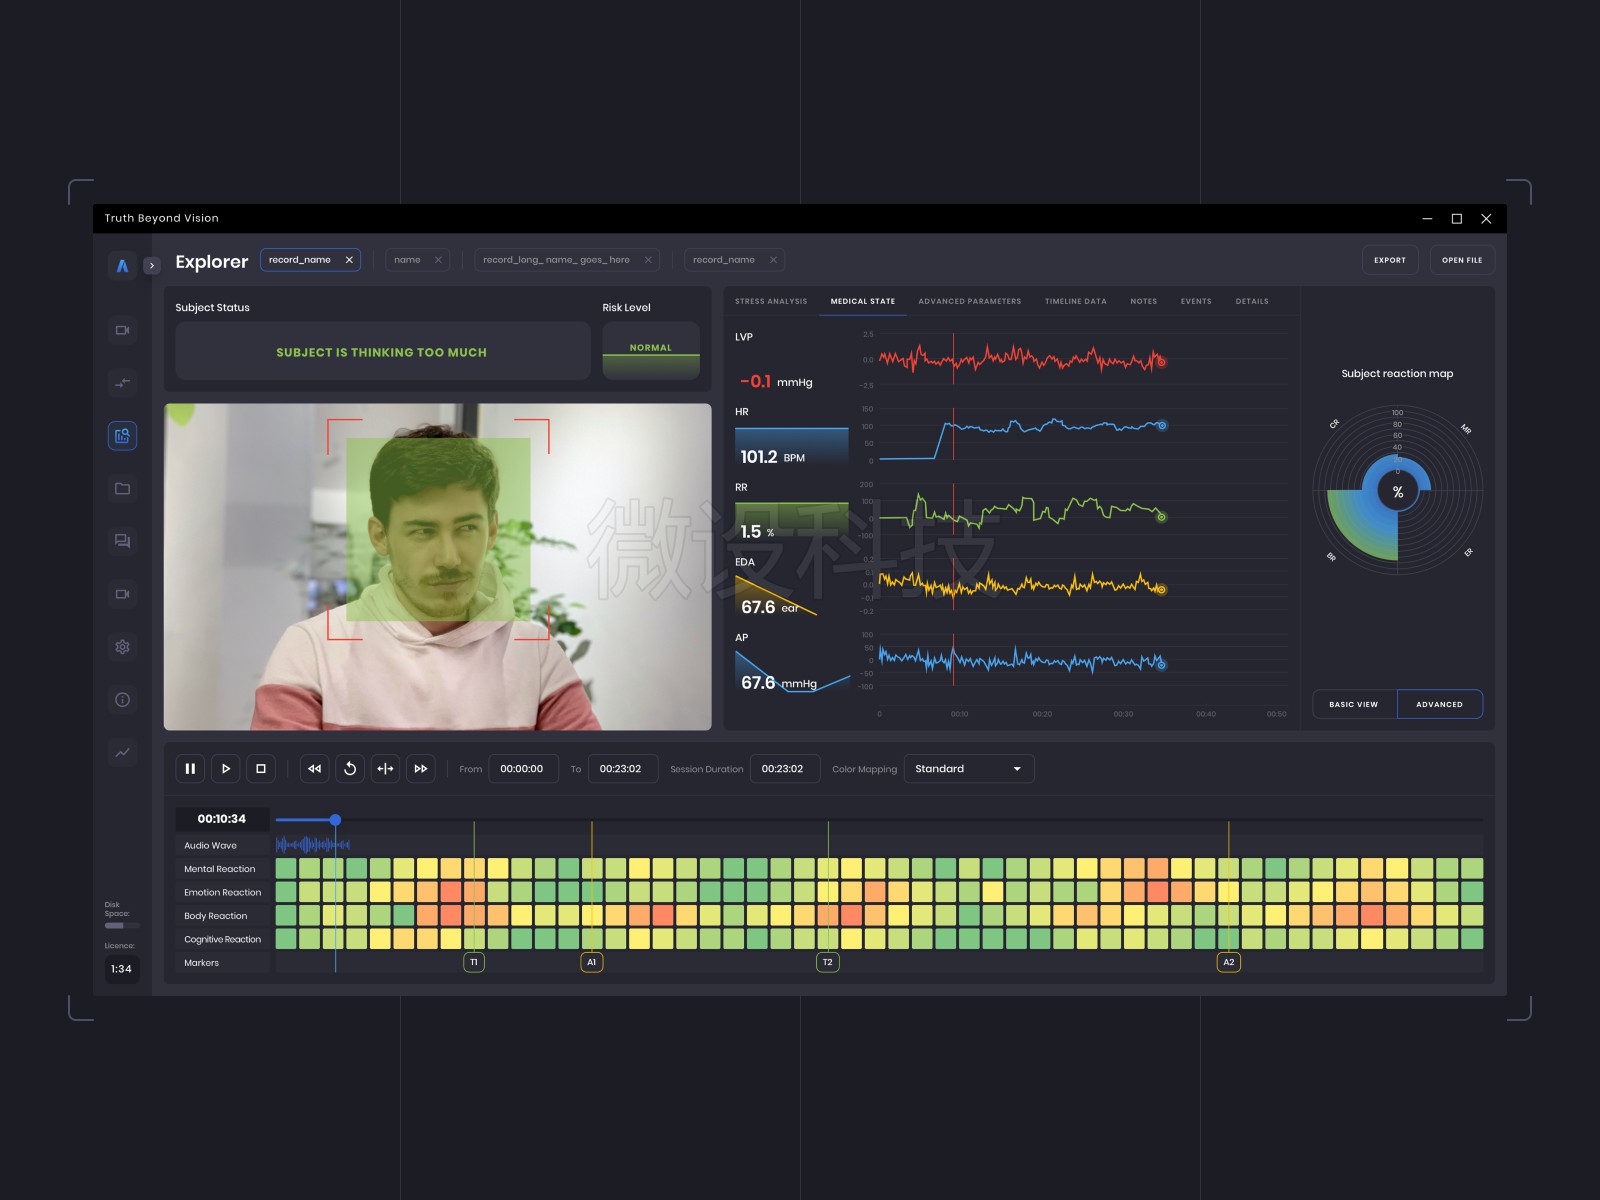This screenshot has width=1600, height=1200.
Task: Click the 00:10:34 current time display
Action: [x=222, y=819]
